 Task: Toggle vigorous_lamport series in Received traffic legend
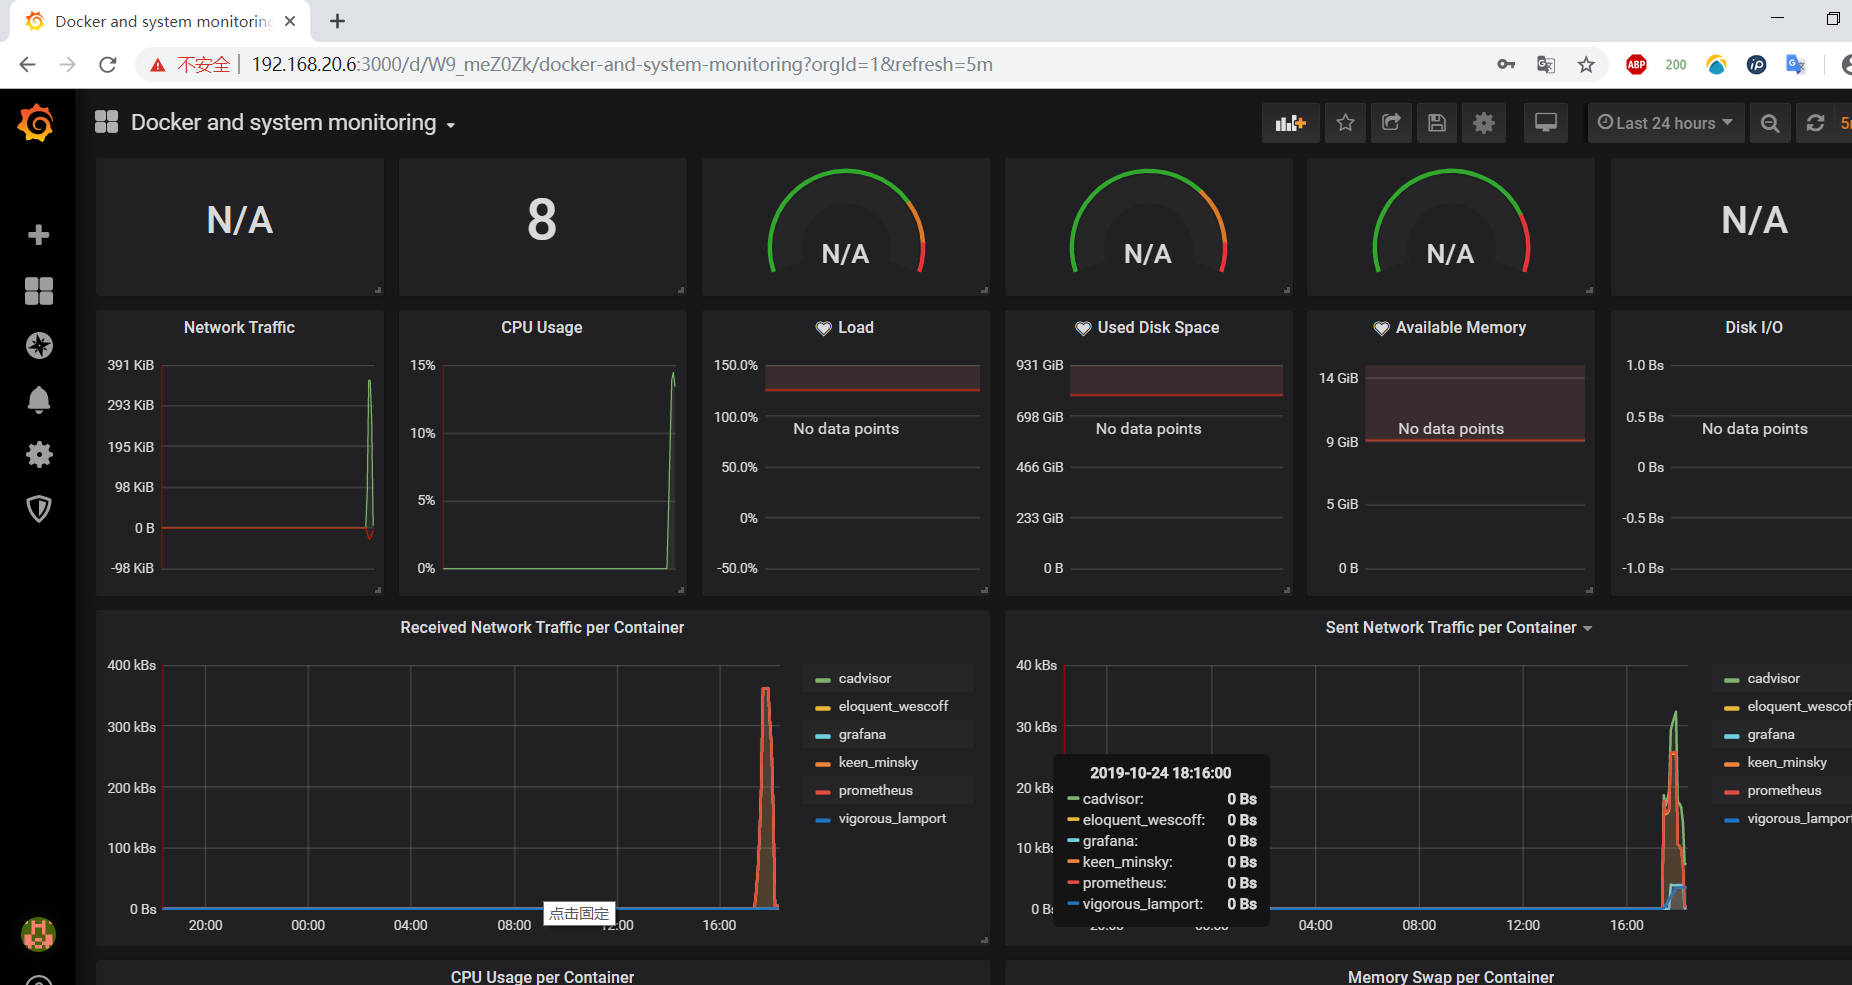[x=892, y=819]
